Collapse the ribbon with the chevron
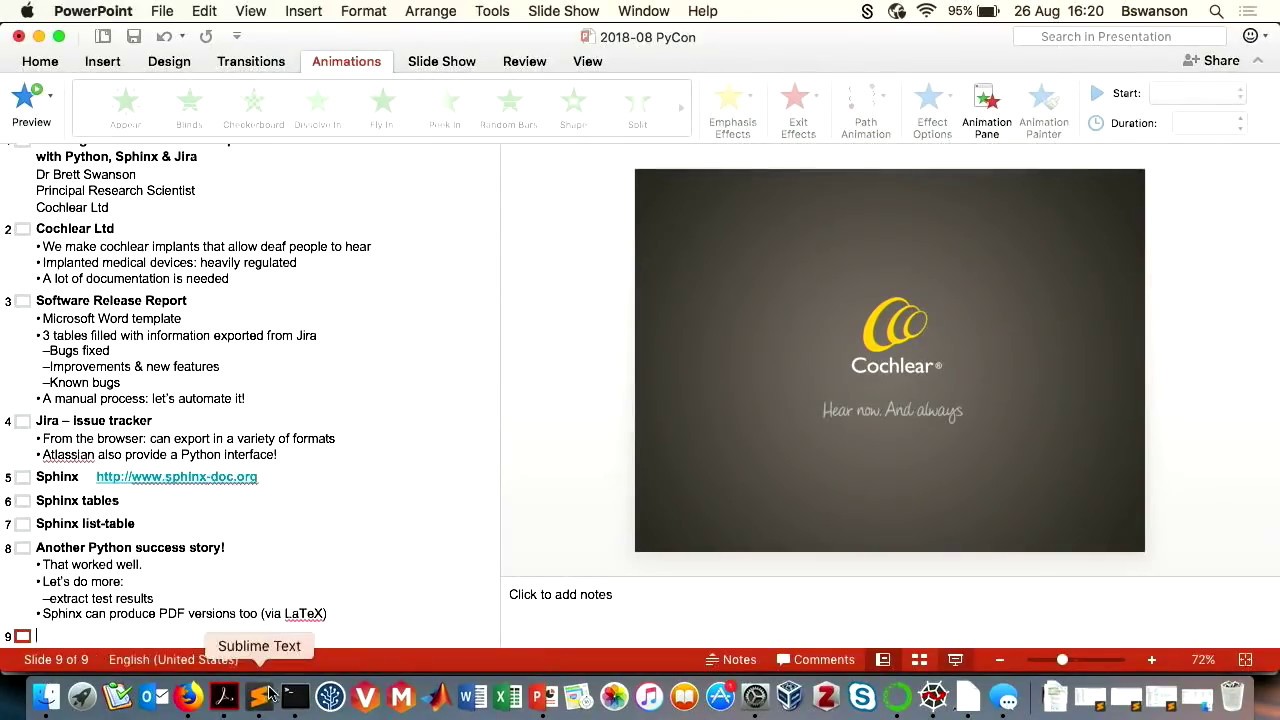Viewport: 1280px width, 720px height. pos(1258,61)
